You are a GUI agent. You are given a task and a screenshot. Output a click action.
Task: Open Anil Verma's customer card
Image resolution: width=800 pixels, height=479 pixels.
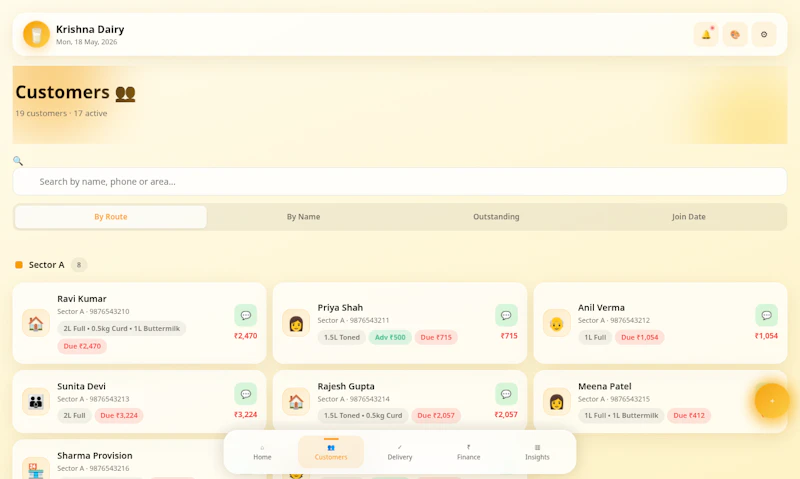660,323
